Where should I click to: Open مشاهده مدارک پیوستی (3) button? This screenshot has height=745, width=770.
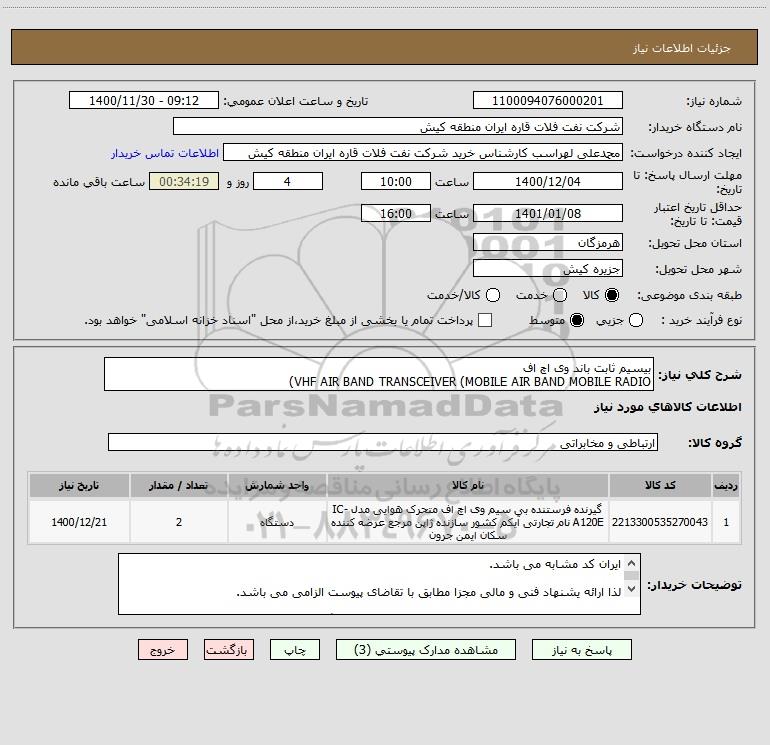[426, 650]
